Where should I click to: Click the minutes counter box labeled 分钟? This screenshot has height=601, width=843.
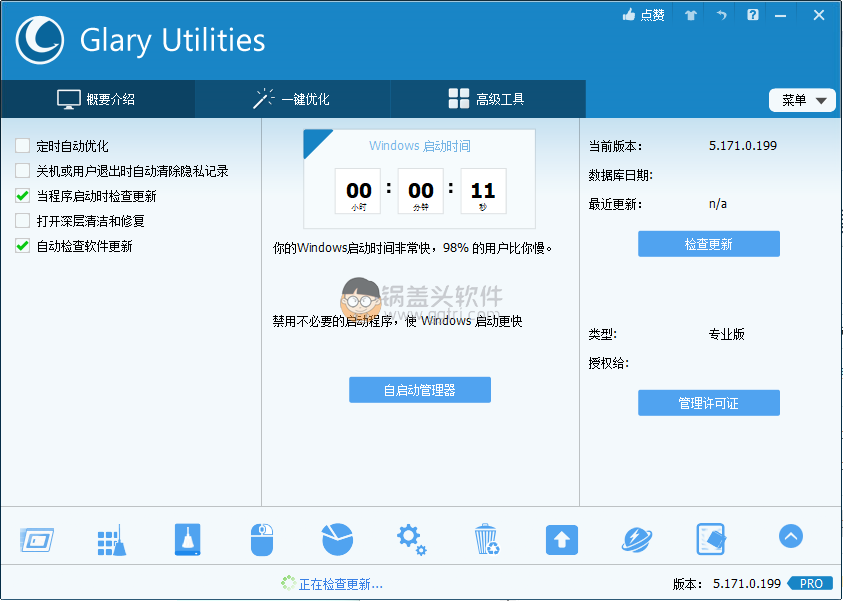[x=420, y=191]
